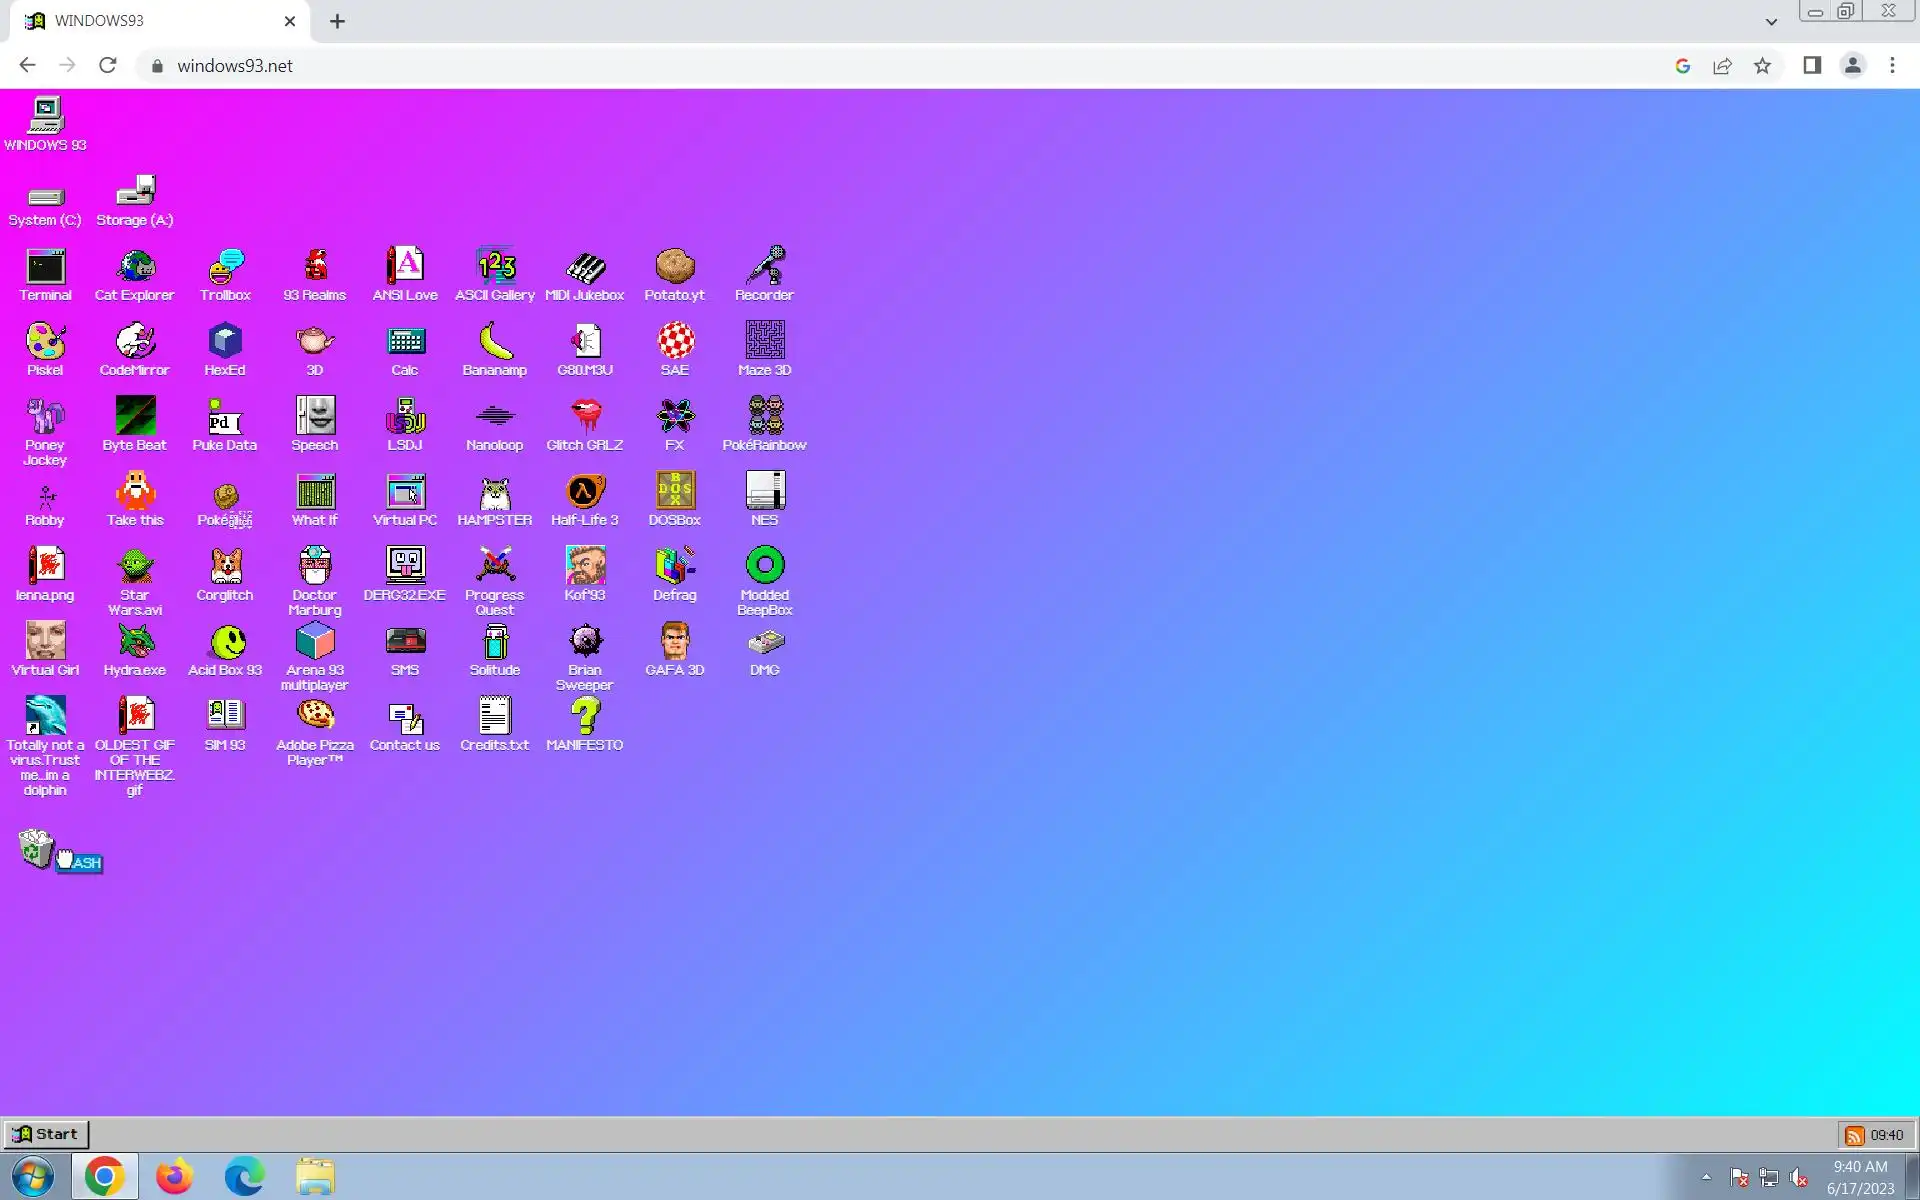This screenshot has height=1200, width=1920.
Task: Click the Windows 93 Start button
Action: pos(46,1134)
